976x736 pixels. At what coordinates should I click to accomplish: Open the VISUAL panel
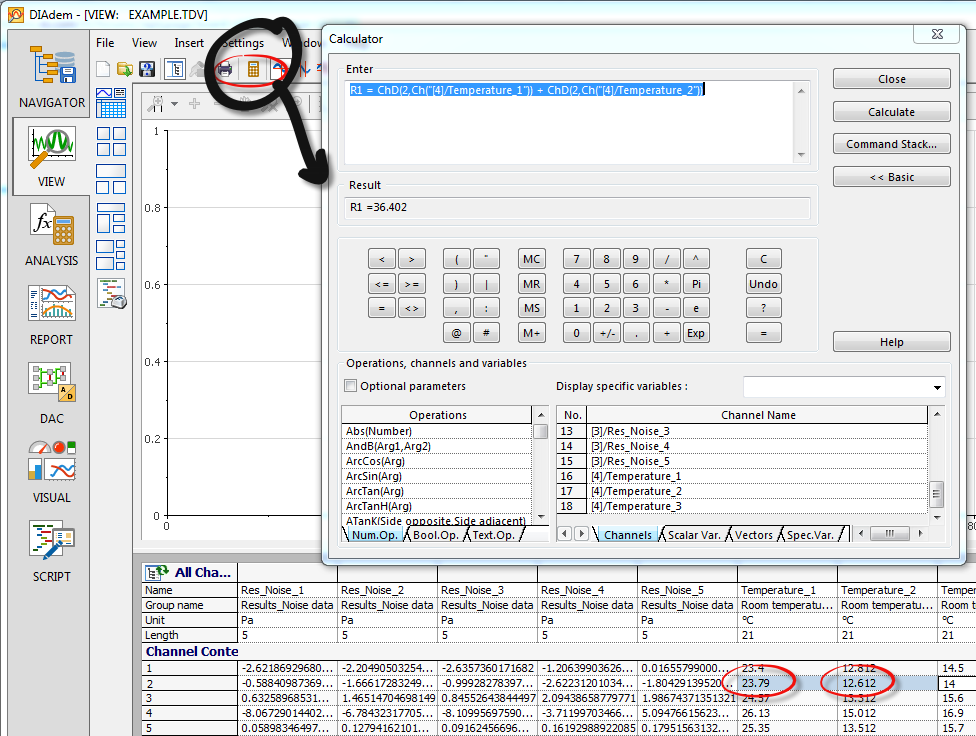pyautogui.click(x=52, y=472)
